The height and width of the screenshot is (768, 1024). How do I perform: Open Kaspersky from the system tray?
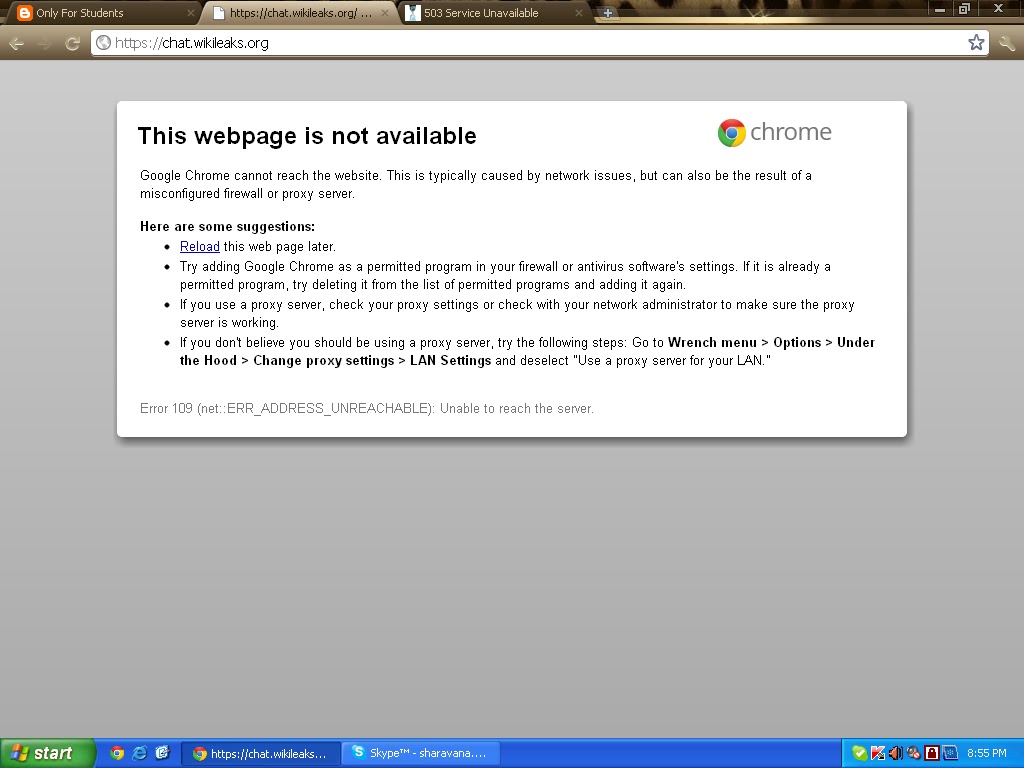(x=878, y=753)
